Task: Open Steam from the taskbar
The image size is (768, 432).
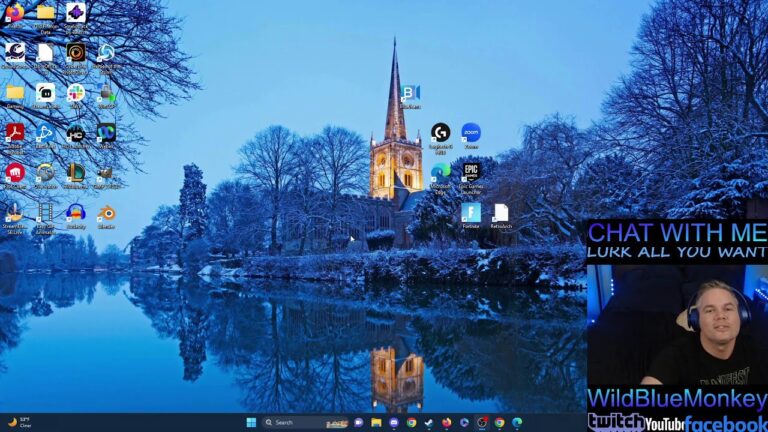Action: pos(429,422)
